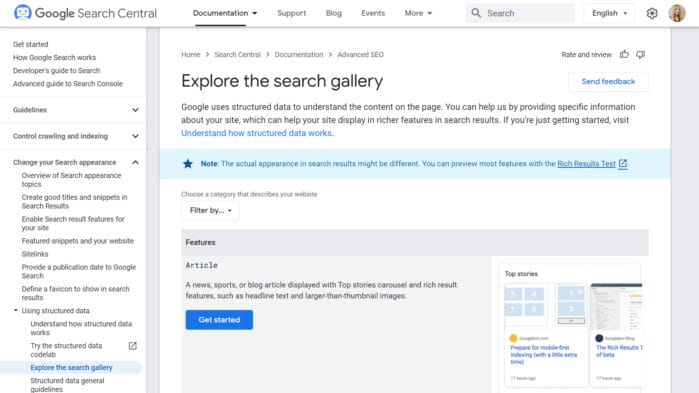Go to the Support tab

point(292,13)
